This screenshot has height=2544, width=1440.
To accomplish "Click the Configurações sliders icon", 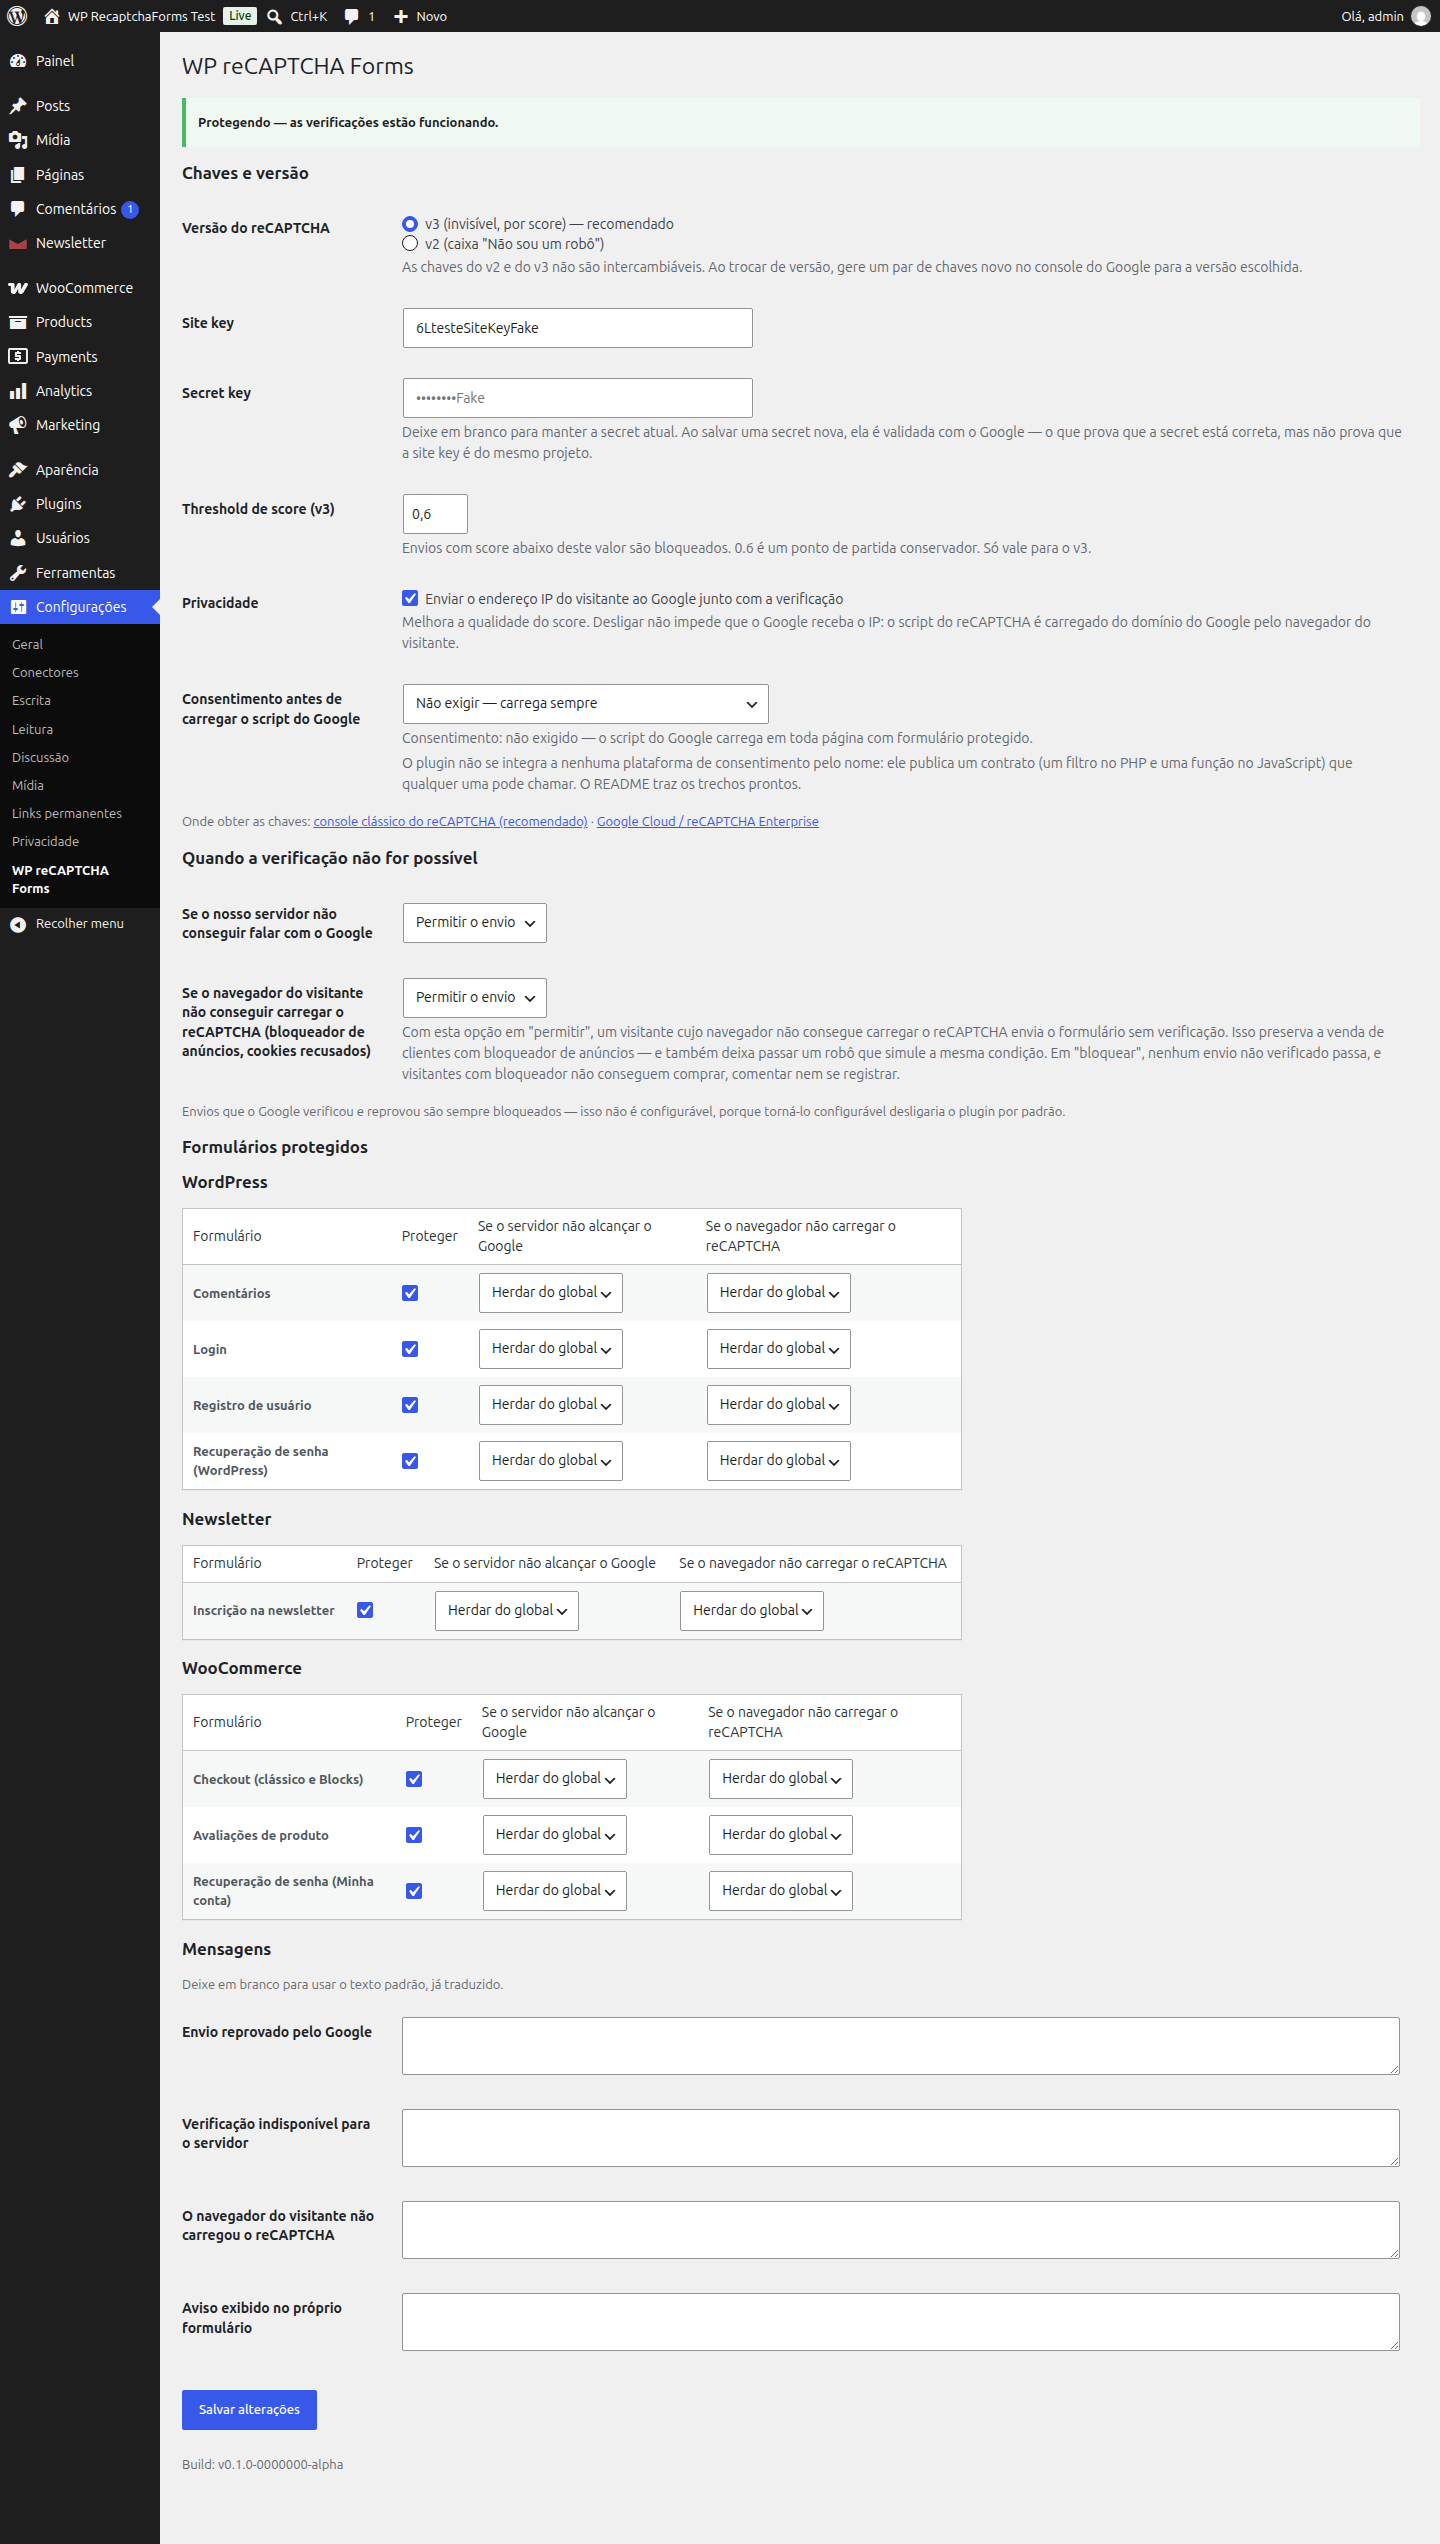I will (18, 607).
